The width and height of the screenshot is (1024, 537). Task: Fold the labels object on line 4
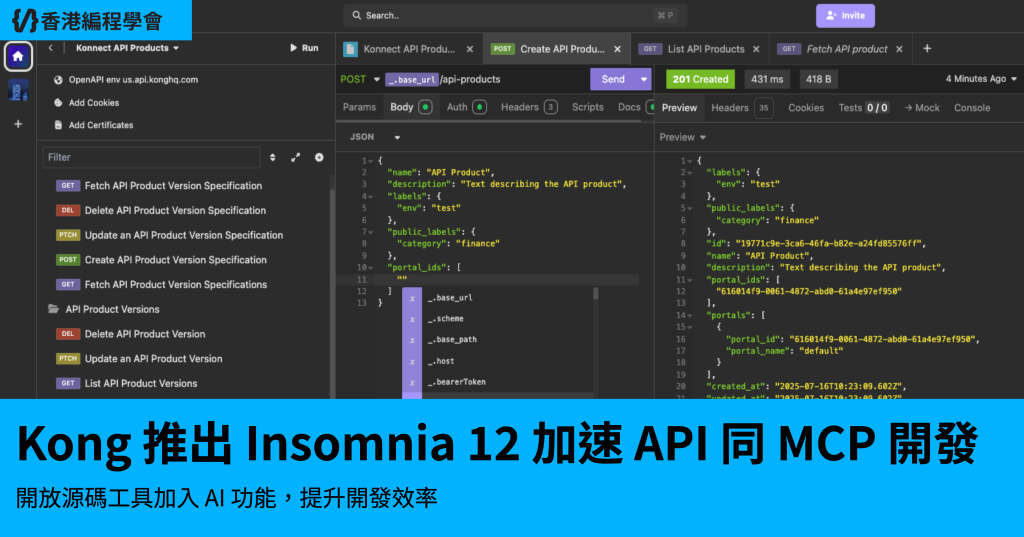(x=370, y=196)
